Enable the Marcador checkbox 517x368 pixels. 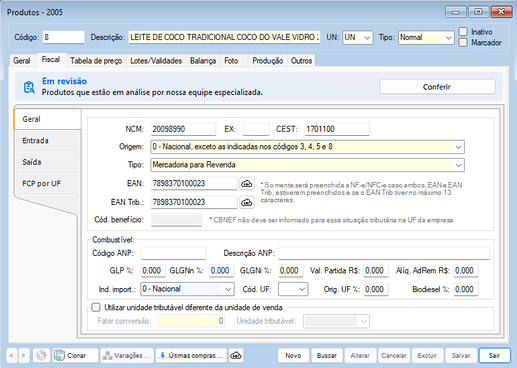click(x=463, y=43)
